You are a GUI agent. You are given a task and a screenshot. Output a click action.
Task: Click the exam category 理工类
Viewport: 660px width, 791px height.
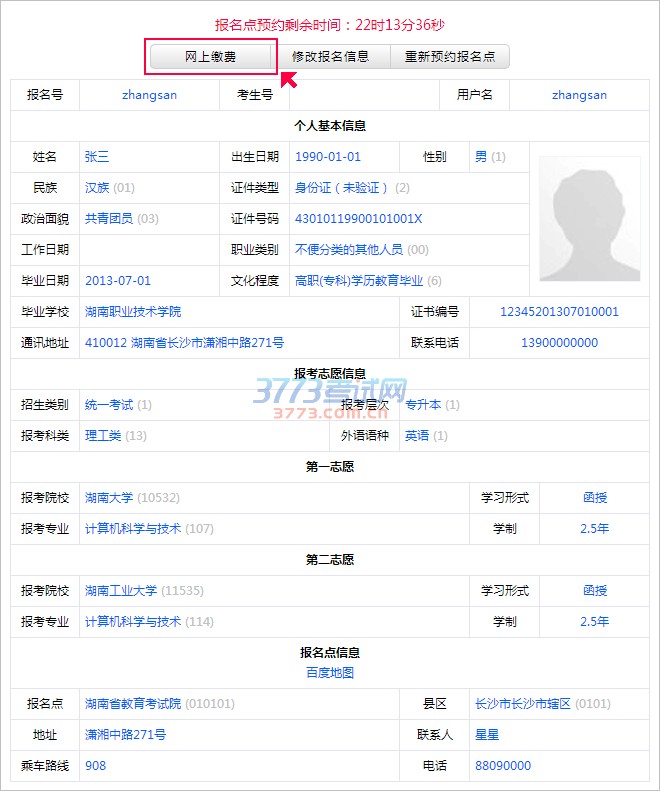(103, 436)
